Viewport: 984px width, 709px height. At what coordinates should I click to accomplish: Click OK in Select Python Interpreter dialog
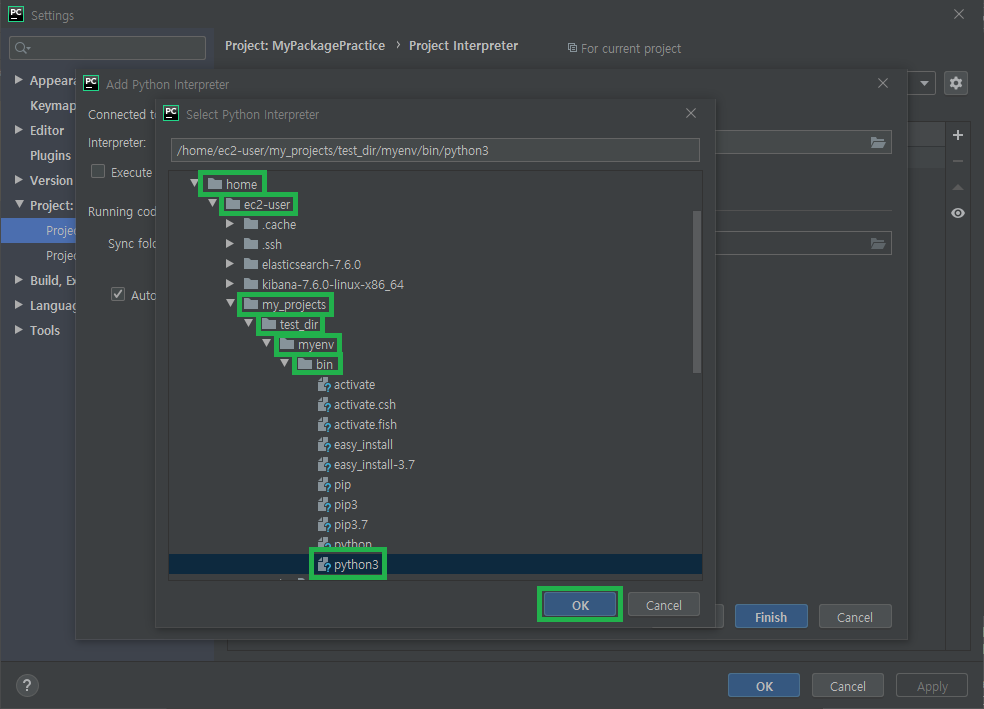pos(580,605)
